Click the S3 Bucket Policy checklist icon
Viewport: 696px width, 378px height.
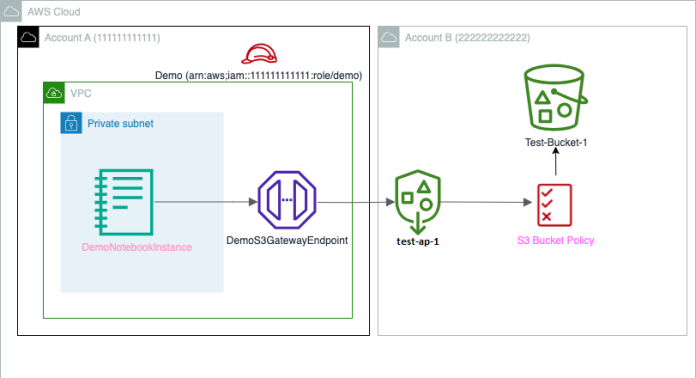coord(555,205)
